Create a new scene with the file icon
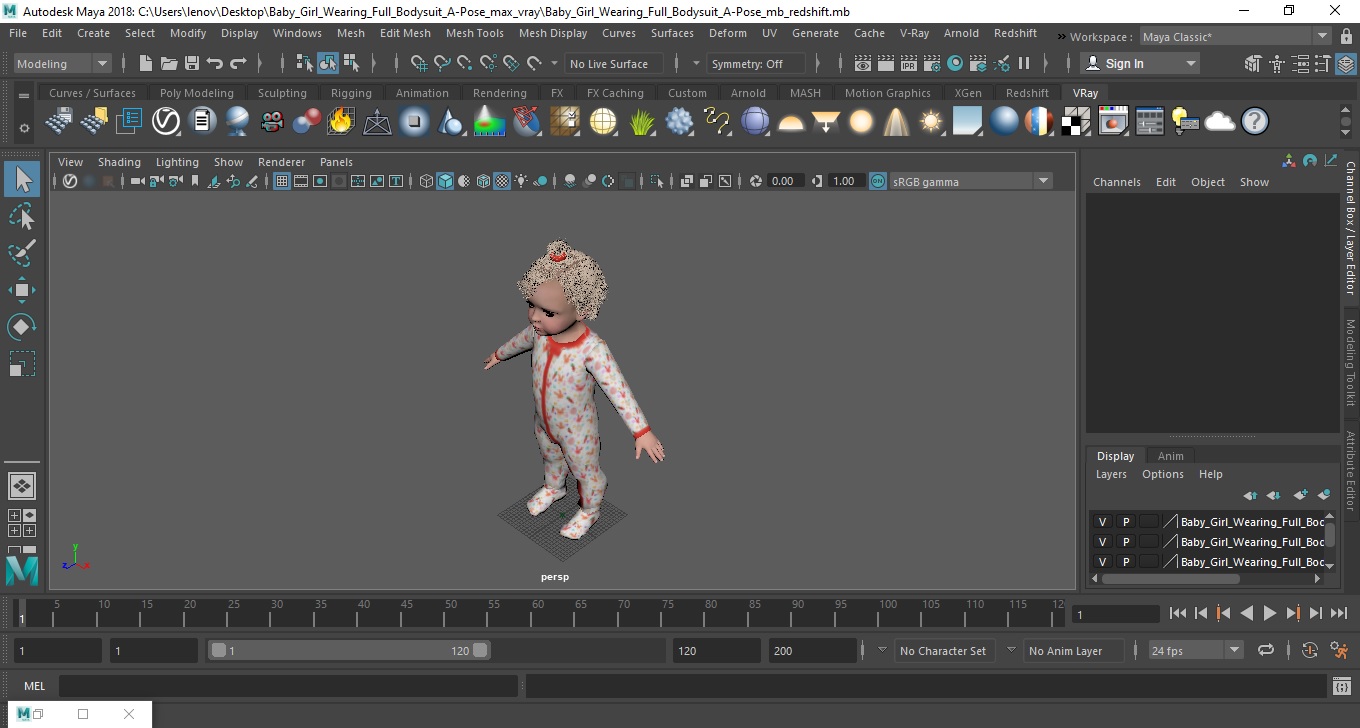Viewport: 1360px width, 728px height. point(146,63)
